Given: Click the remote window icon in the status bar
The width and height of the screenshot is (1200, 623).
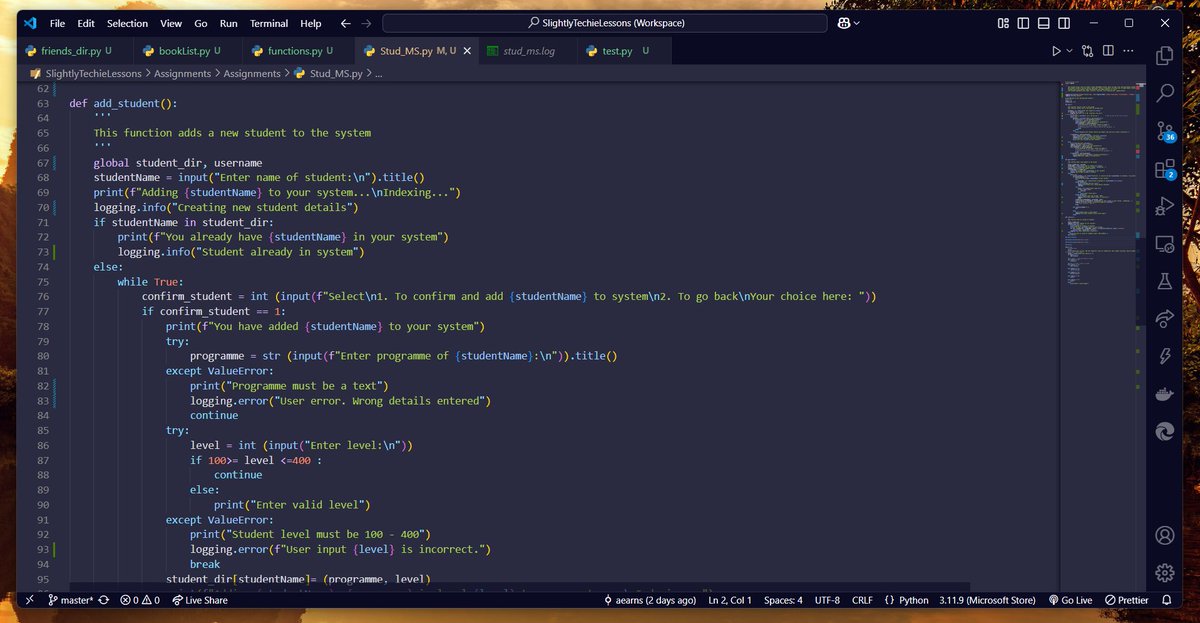Looking at the screenshot, I should coord(29,600).
